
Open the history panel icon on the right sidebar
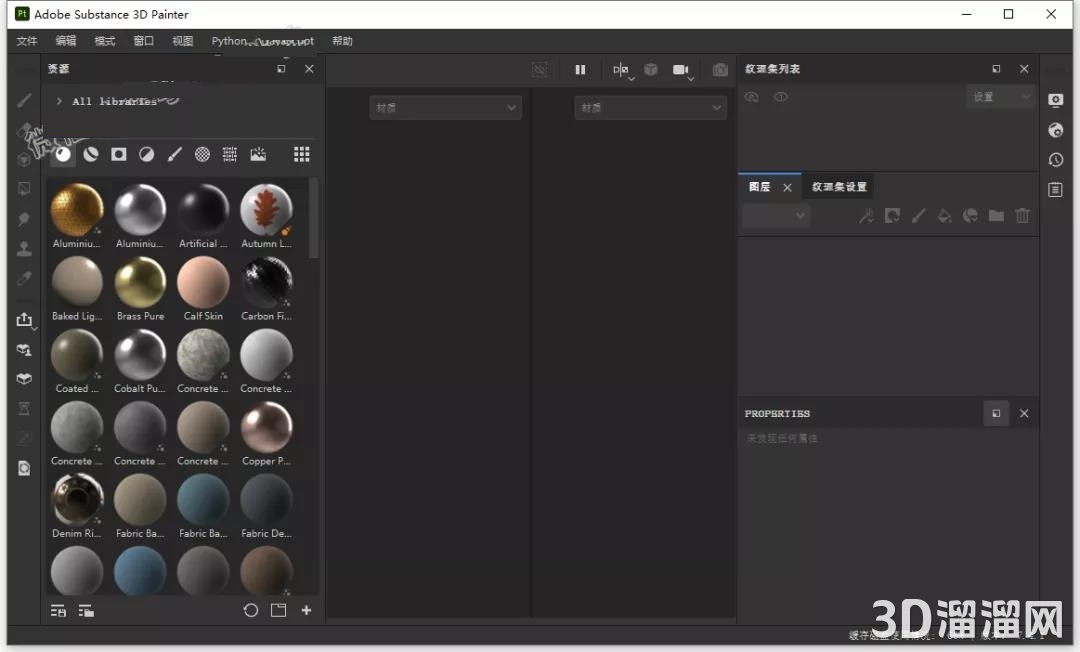pos(1055,160)
